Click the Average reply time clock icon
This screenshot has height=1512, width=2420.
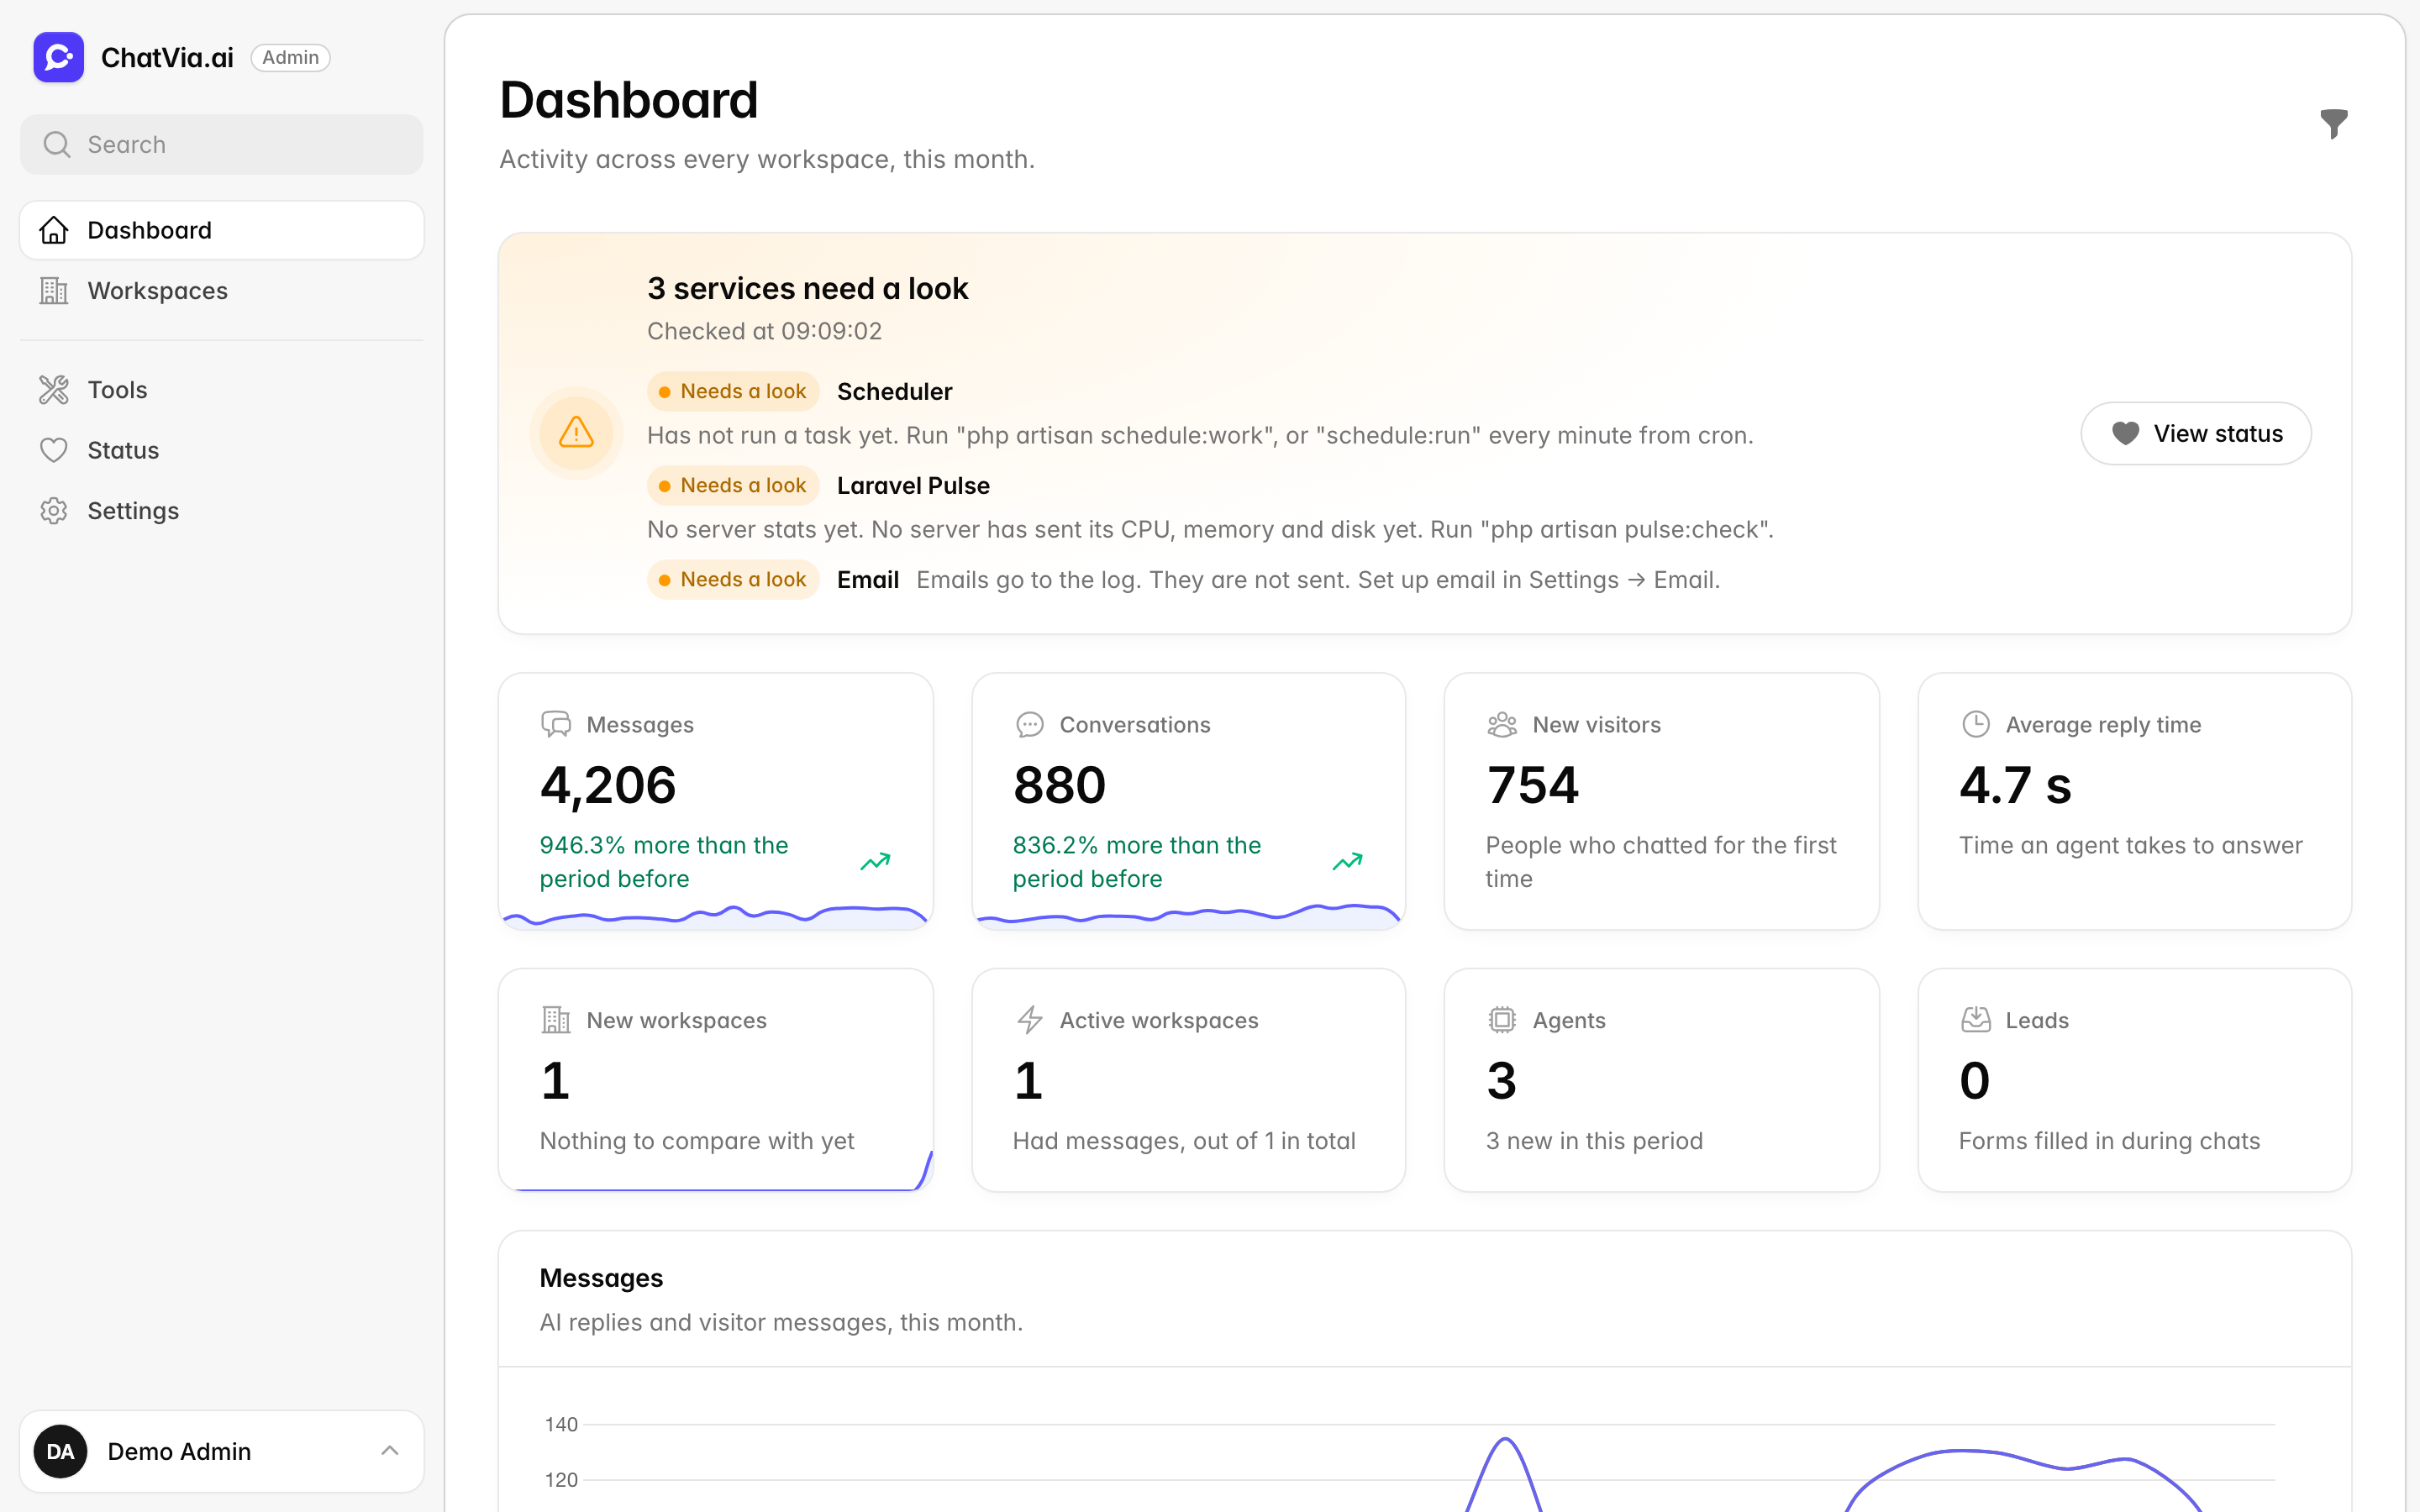1975,724
